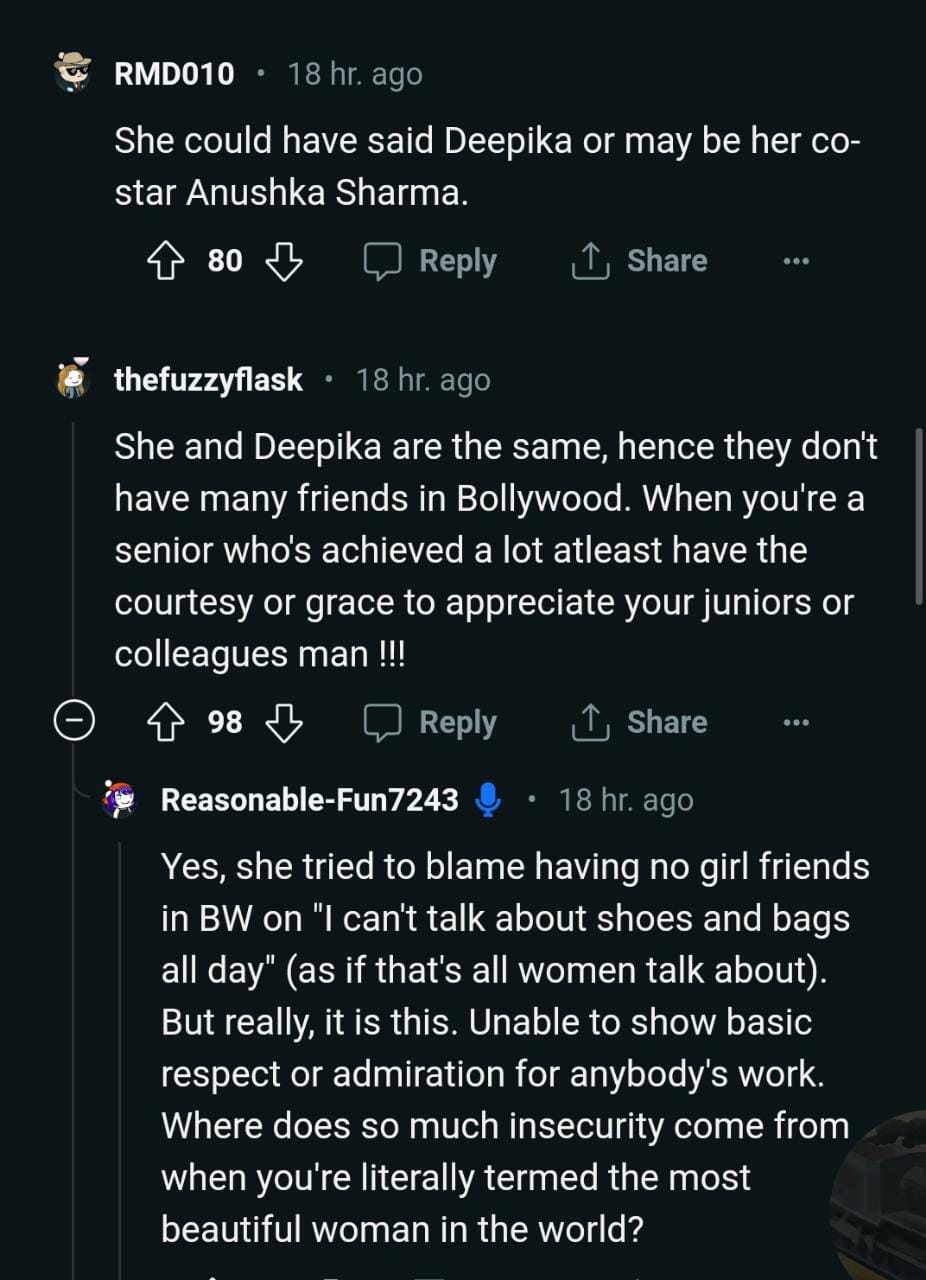Share thefuzzyflask's comment
This screenshot has width=926, height=1280.
[640, 723]
